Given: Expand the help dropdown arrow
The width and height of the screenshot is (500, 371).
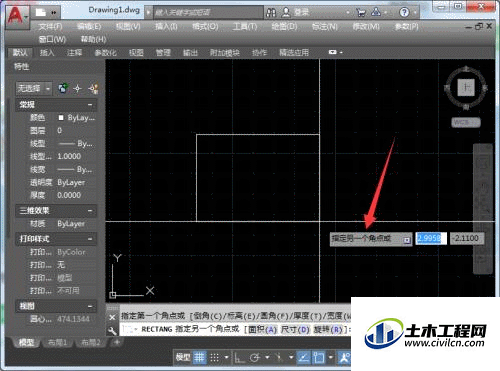Looking at the screenshot, I should pos(415,13).
